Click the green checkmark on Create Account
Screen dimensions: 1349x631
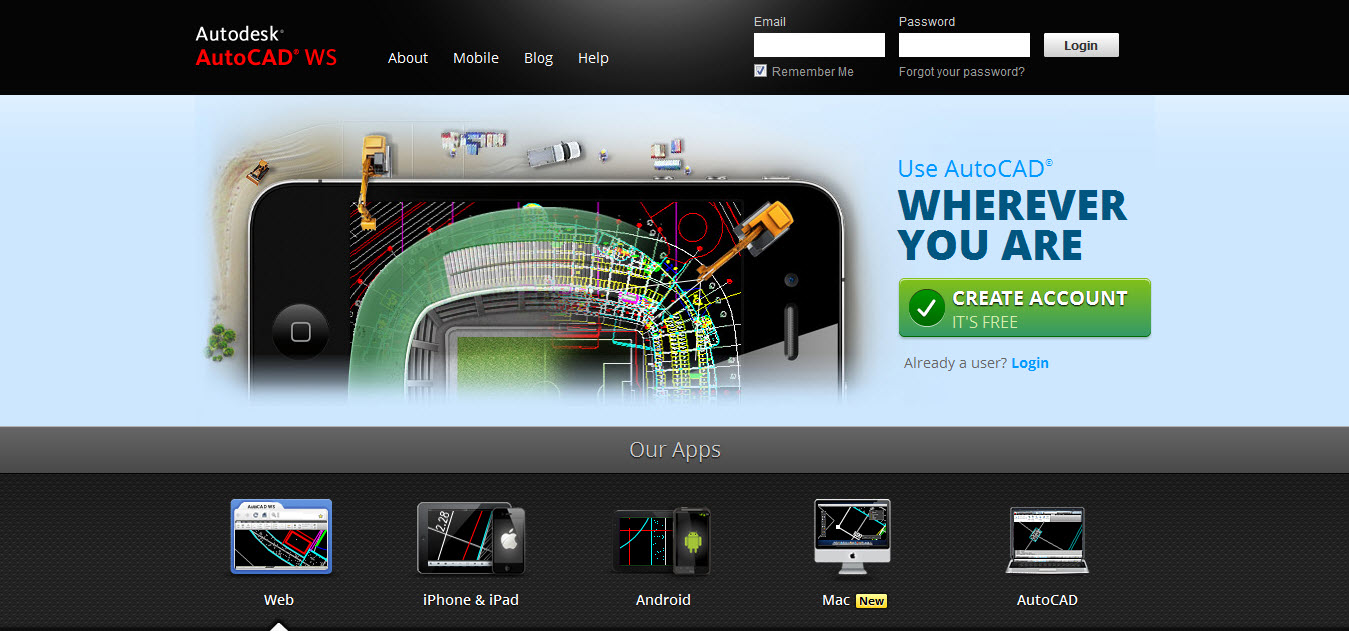[926, 309]
